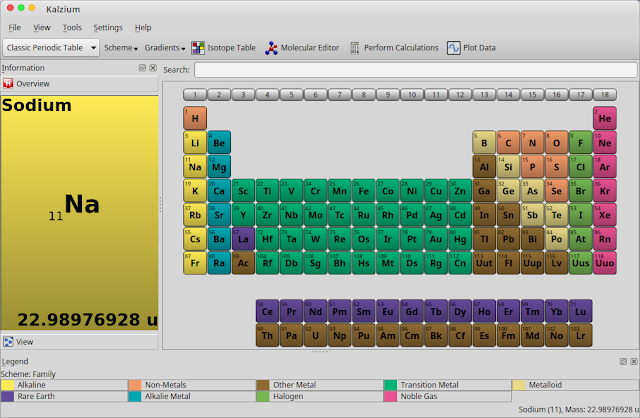Select the Silicon (Si) element tile
Screen dimensions: 640x418
pyautogui.click(x=508, y=167)
